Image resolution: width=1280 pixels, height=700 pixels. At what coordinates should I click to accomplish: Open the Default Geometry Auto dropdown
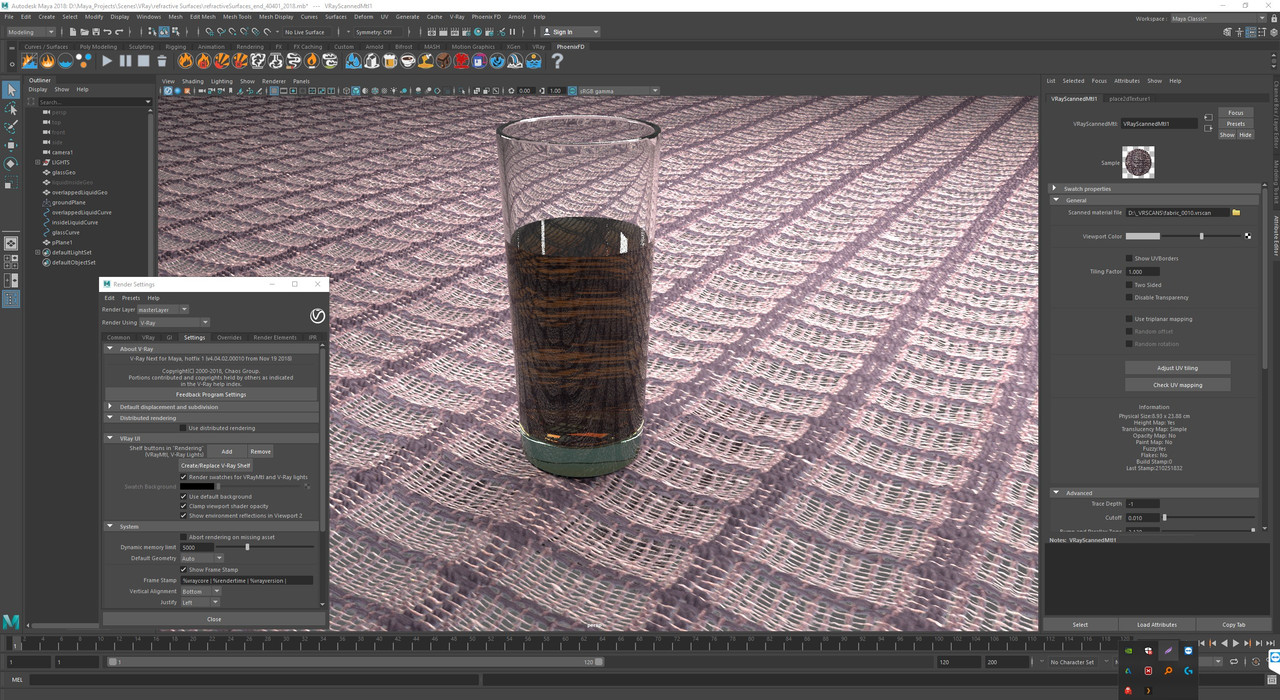click(202, 558)
